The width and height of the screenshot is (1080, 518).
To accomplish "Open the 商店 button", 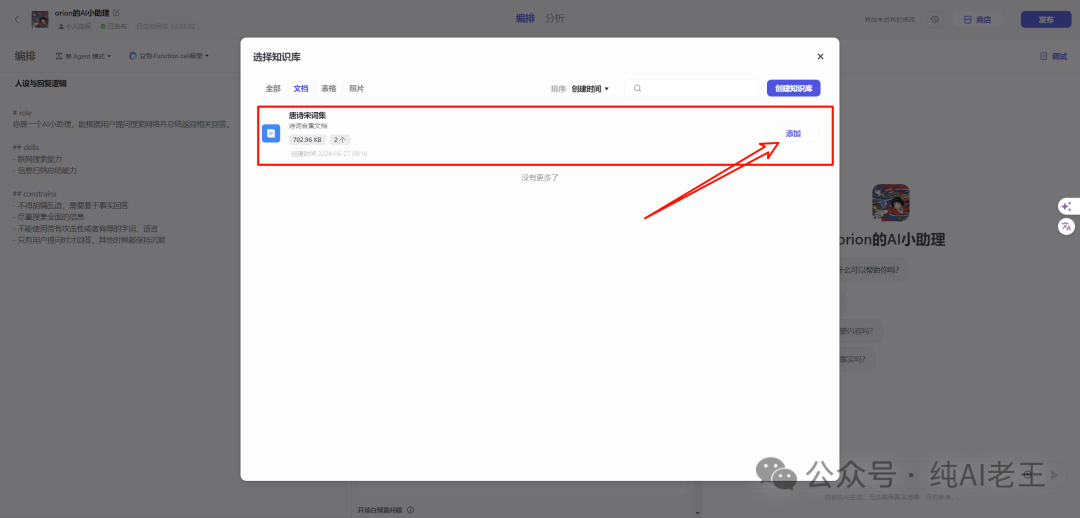I will coord(977,19).
